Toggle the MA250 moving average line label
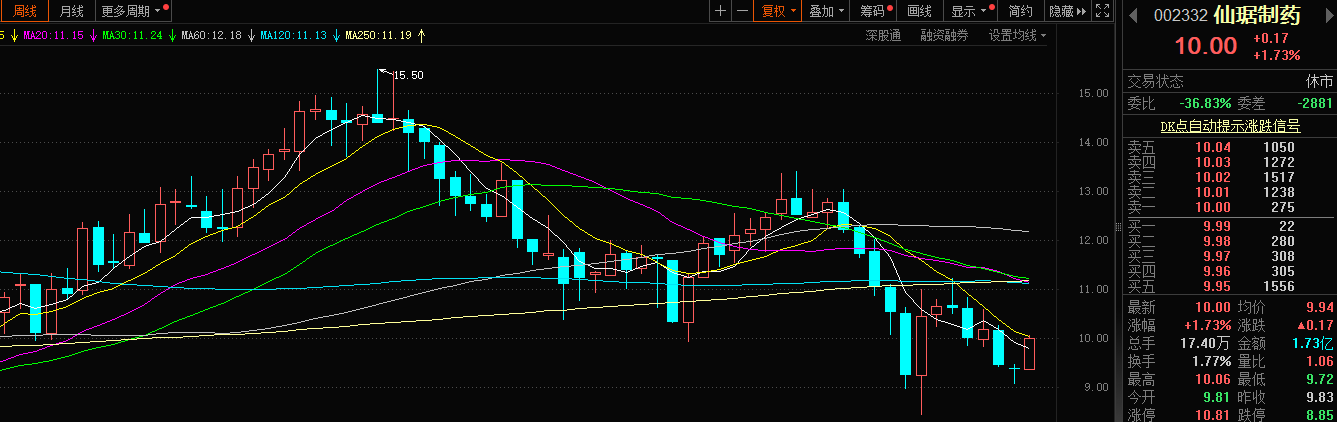 (x=378, y=36)
